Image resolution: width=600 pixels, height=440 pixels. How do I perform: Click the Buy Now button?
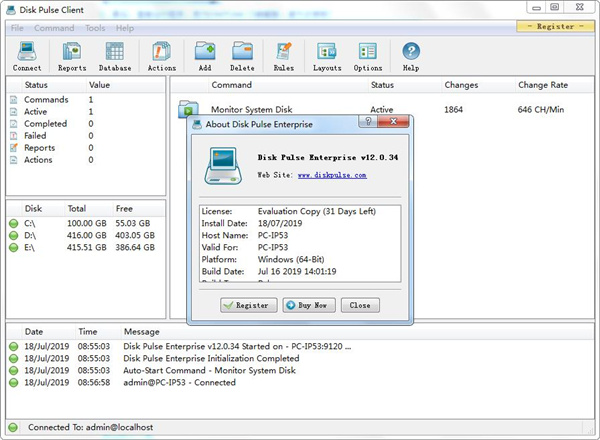point(309,305)
